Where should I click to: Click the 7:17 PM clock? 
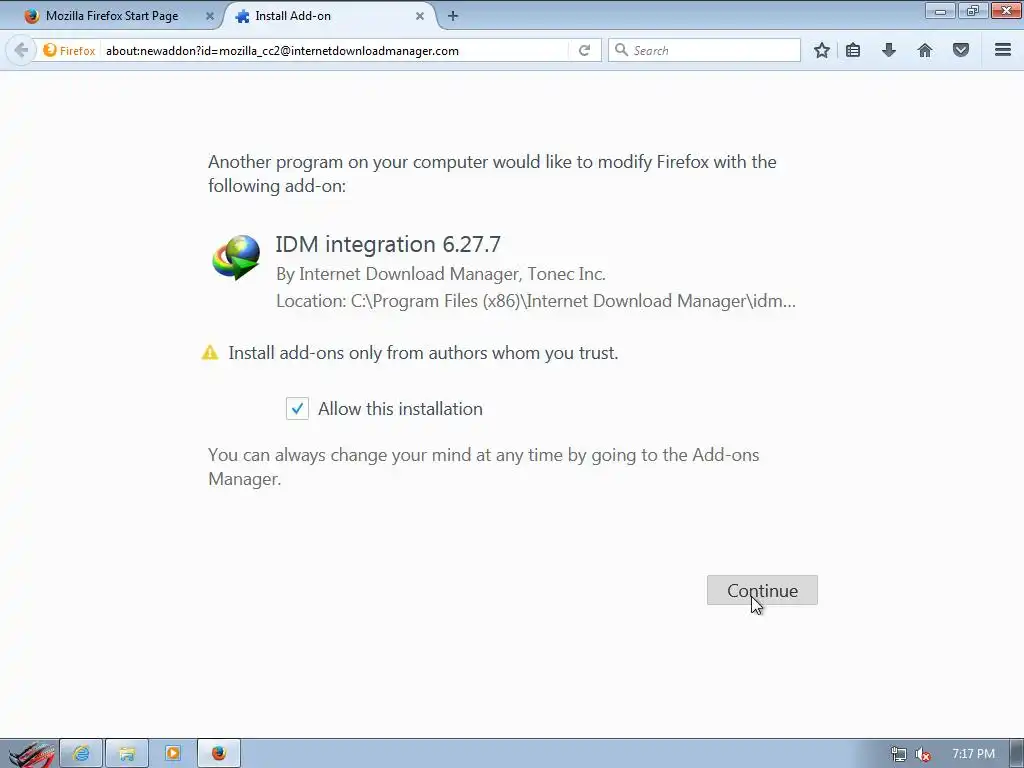[973, 754]
